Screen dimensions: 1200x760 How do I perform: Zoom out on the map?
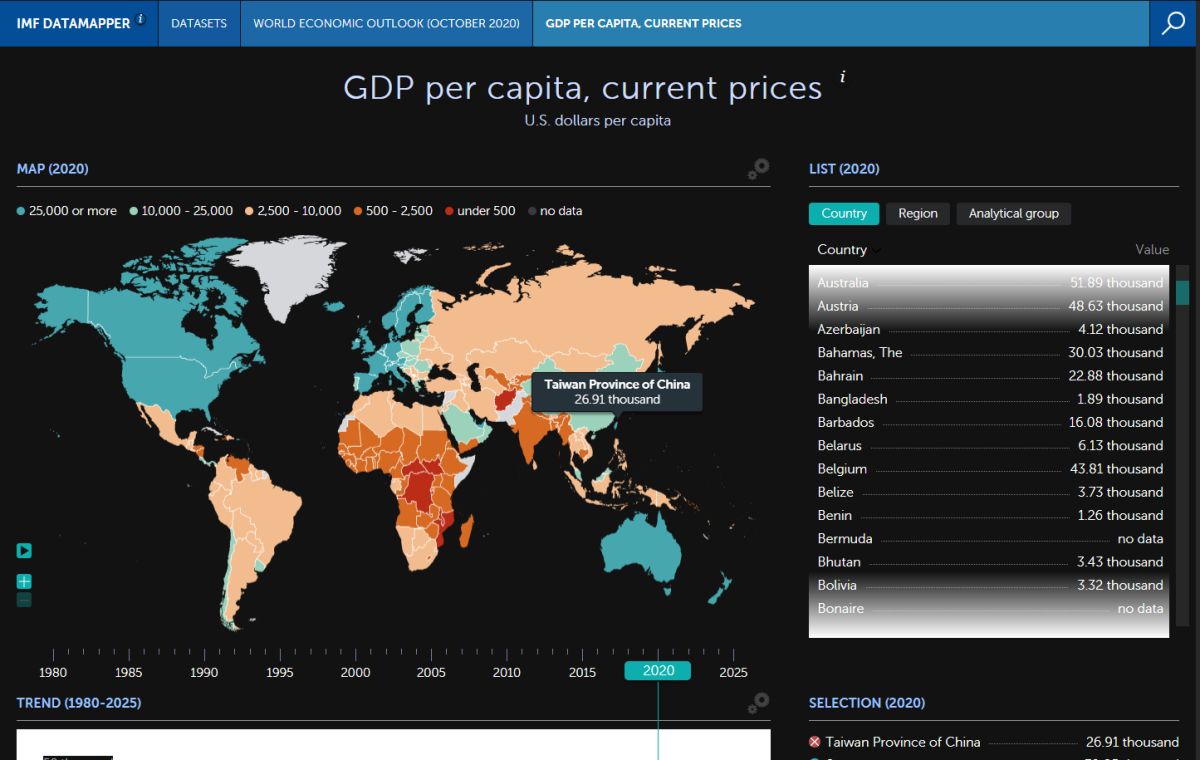(x=24, y=599)
